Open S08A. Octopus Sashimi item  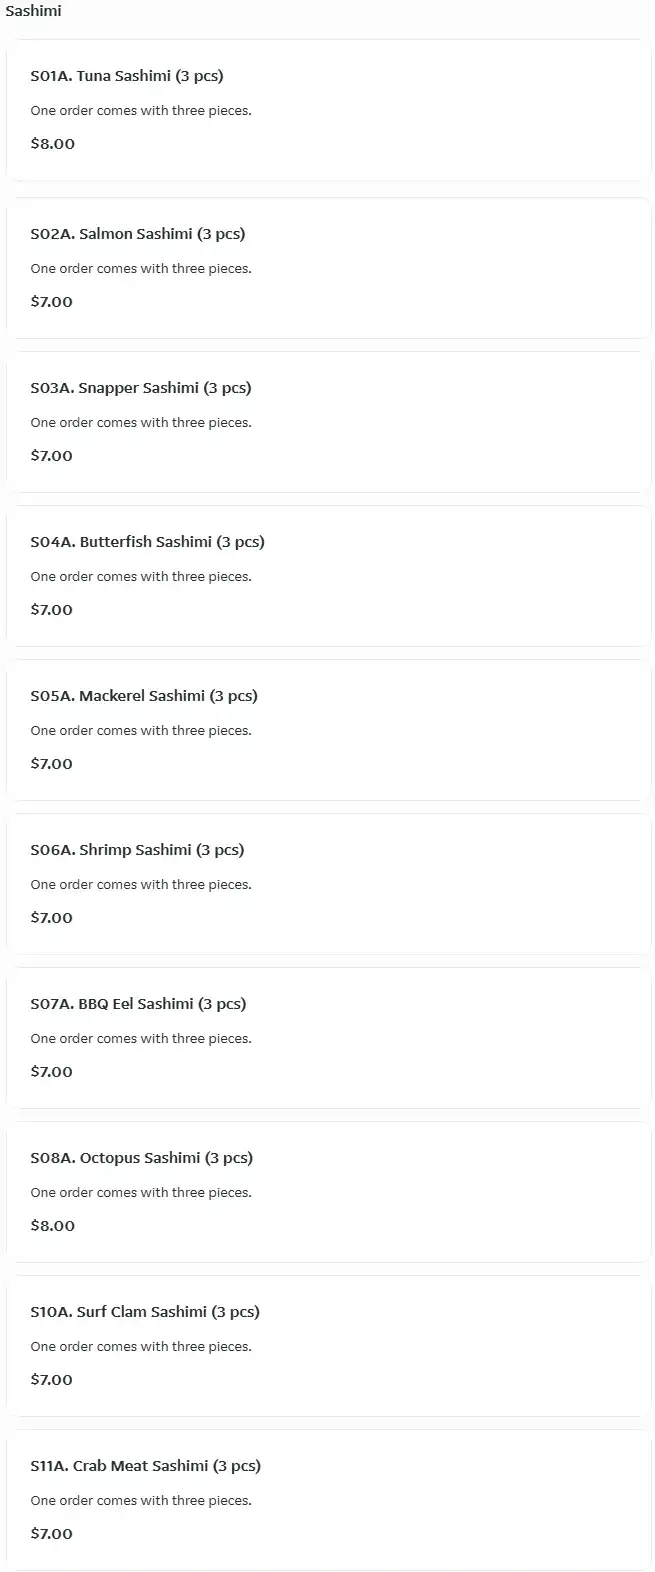click(x=141, y=1158)
